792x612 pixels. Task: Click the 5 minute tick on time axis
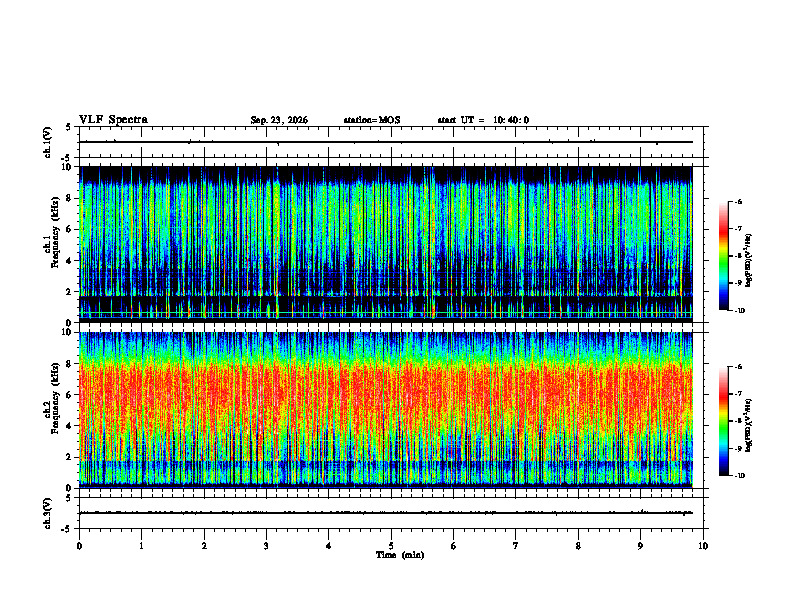pos(391,546)
